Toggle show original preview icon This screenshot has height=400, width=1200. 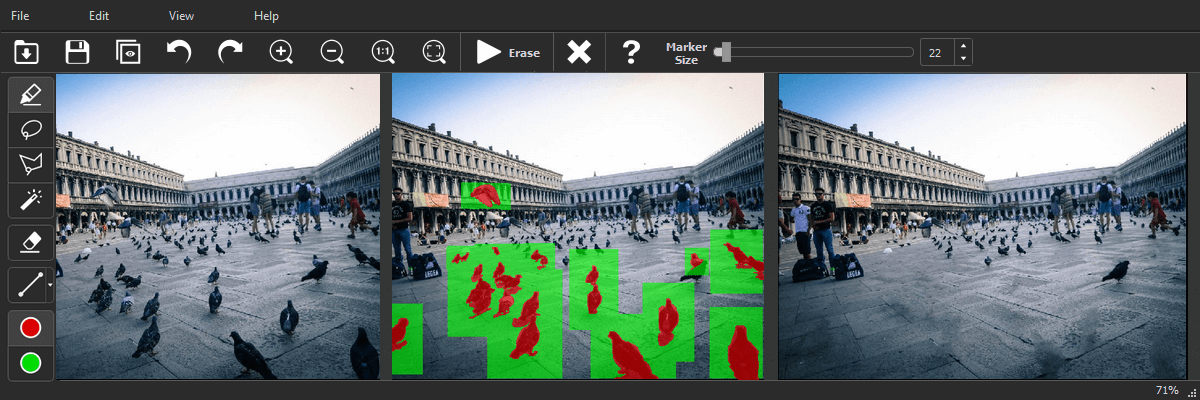128,52
